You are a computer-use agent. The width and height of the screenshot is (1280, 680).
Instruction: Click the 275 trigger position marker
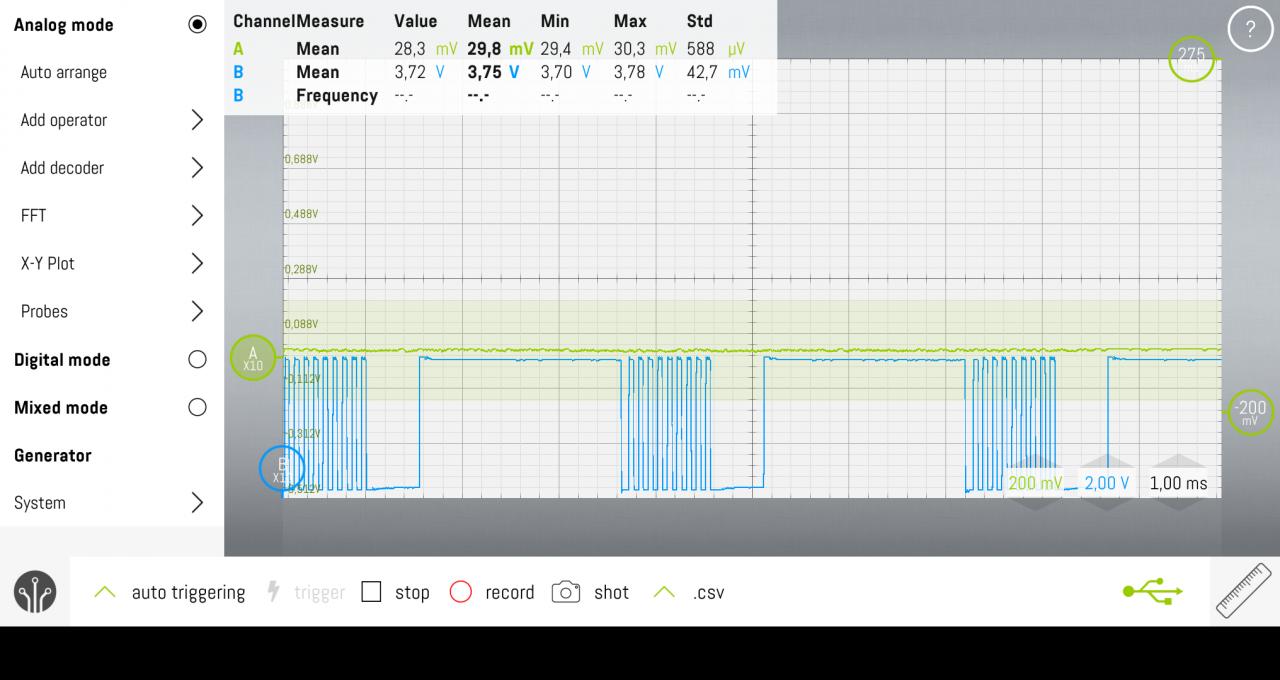click(1191, 58)
